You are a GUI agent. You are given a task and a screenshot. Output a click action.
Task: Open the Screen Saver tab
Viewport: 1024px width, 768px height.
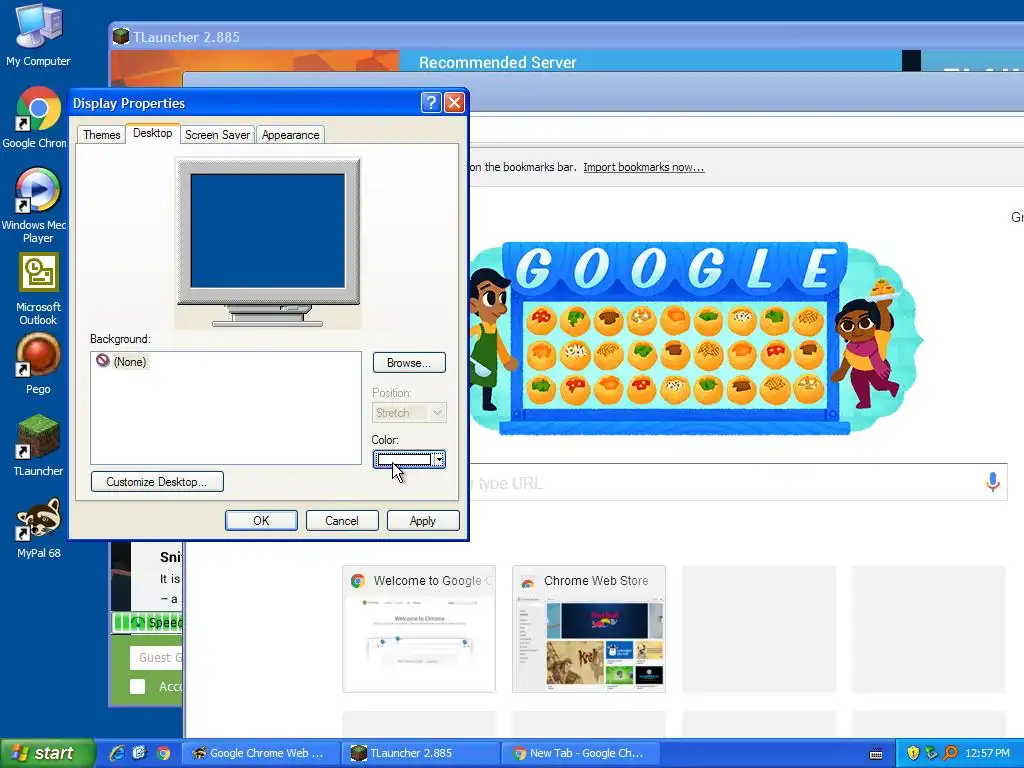[217, 135]
